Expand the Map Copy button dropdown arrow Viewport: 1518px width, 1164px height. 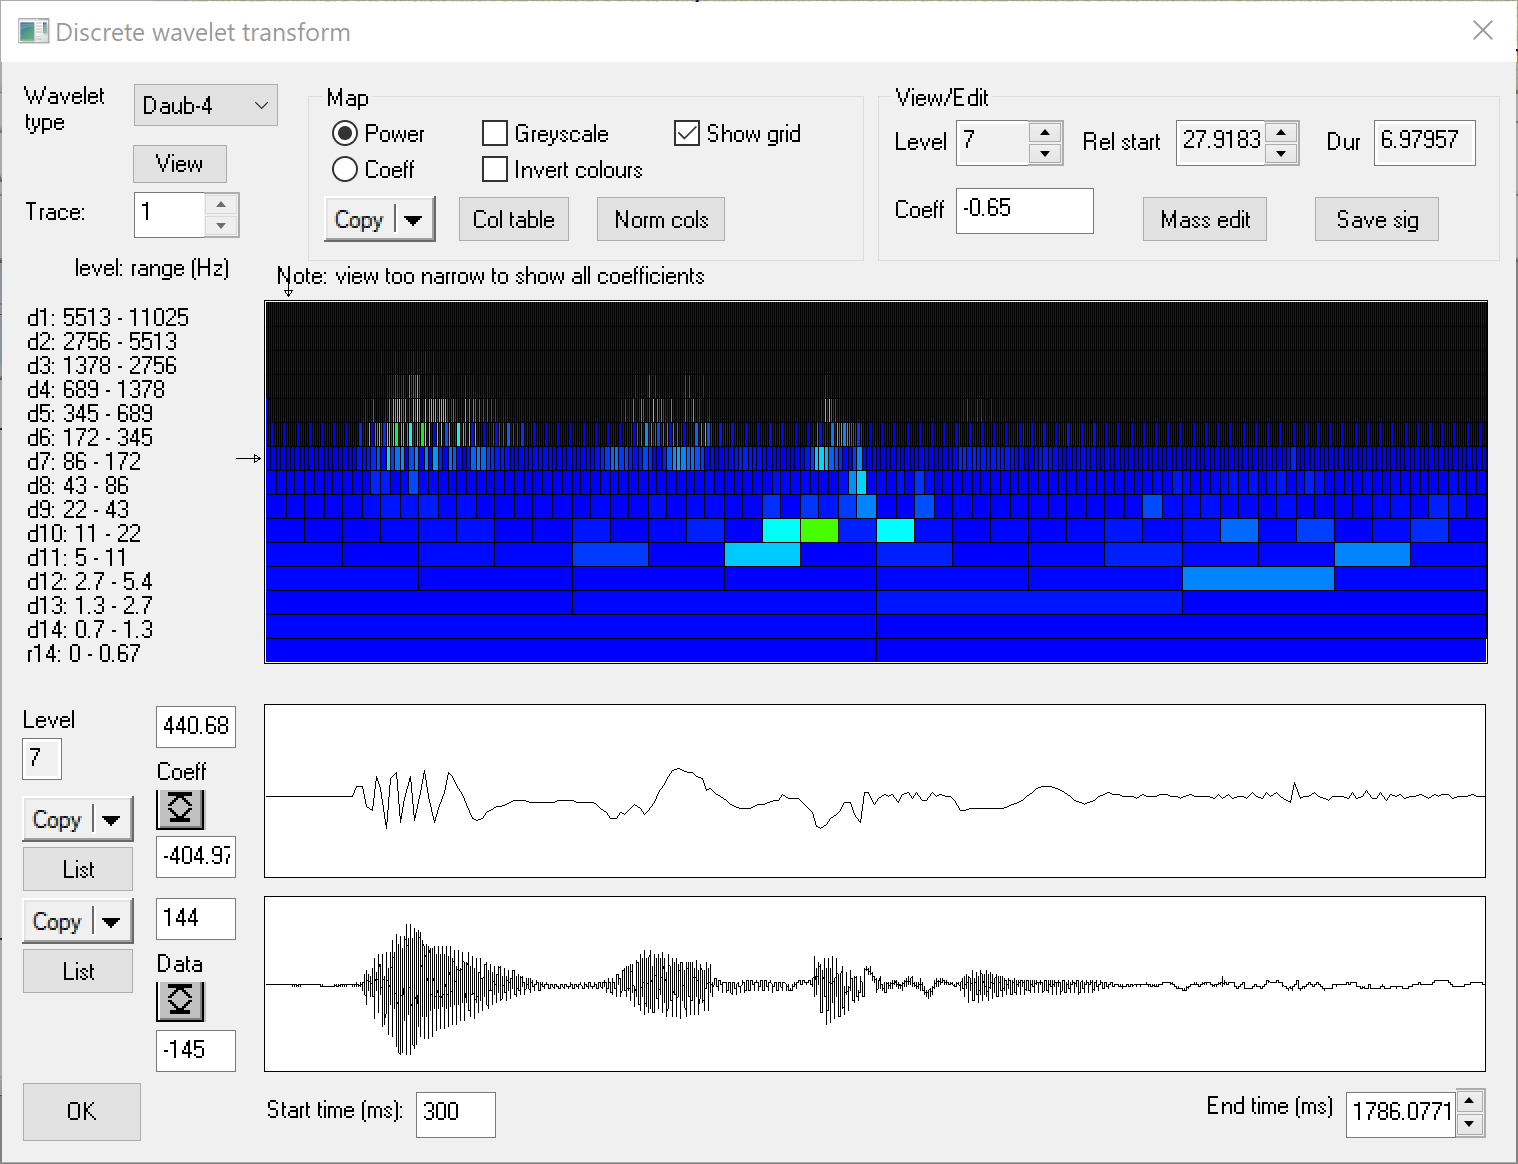[x=414, y=220]
